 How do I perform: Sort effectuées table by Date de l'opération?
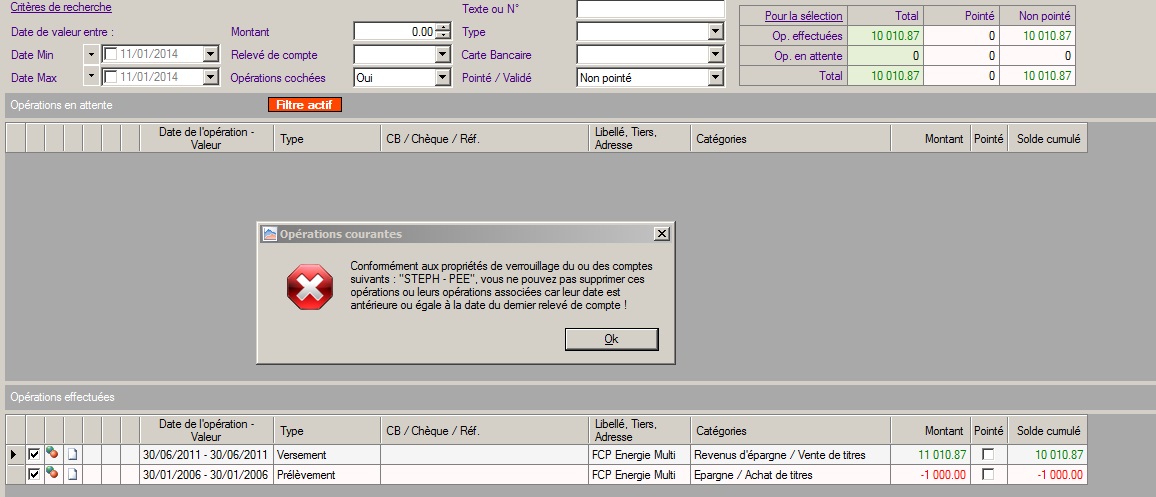206,430
